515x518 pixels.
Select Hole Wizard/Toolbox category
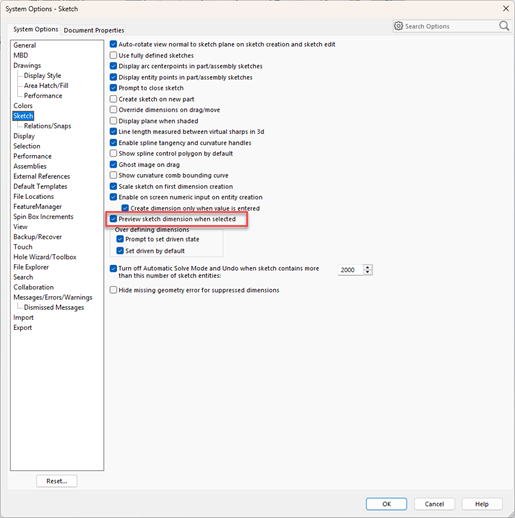point(45,257)
